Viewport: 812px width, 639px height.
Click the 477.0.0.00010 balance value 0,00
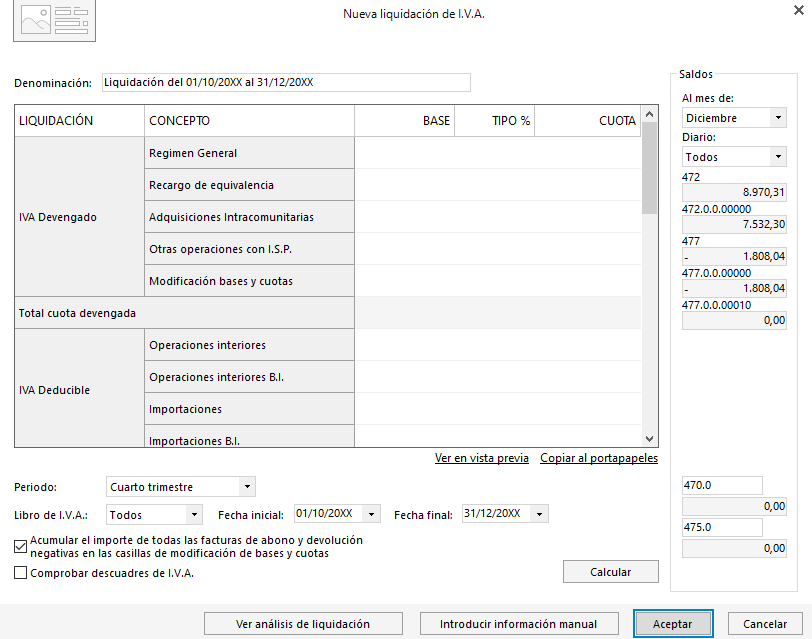pyautogui.click(x=734, y=321)
